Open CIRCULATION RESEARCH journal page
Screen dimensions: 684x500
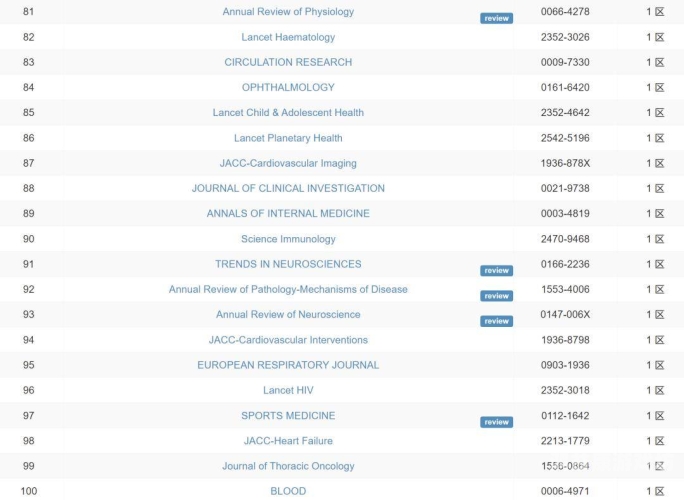tap(288, 62)
